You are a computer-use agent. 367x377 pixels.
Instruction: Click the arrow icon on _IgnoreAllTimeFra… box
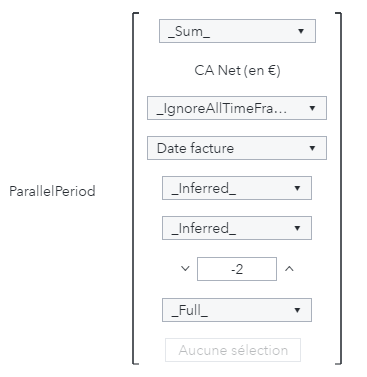(312, 108)
